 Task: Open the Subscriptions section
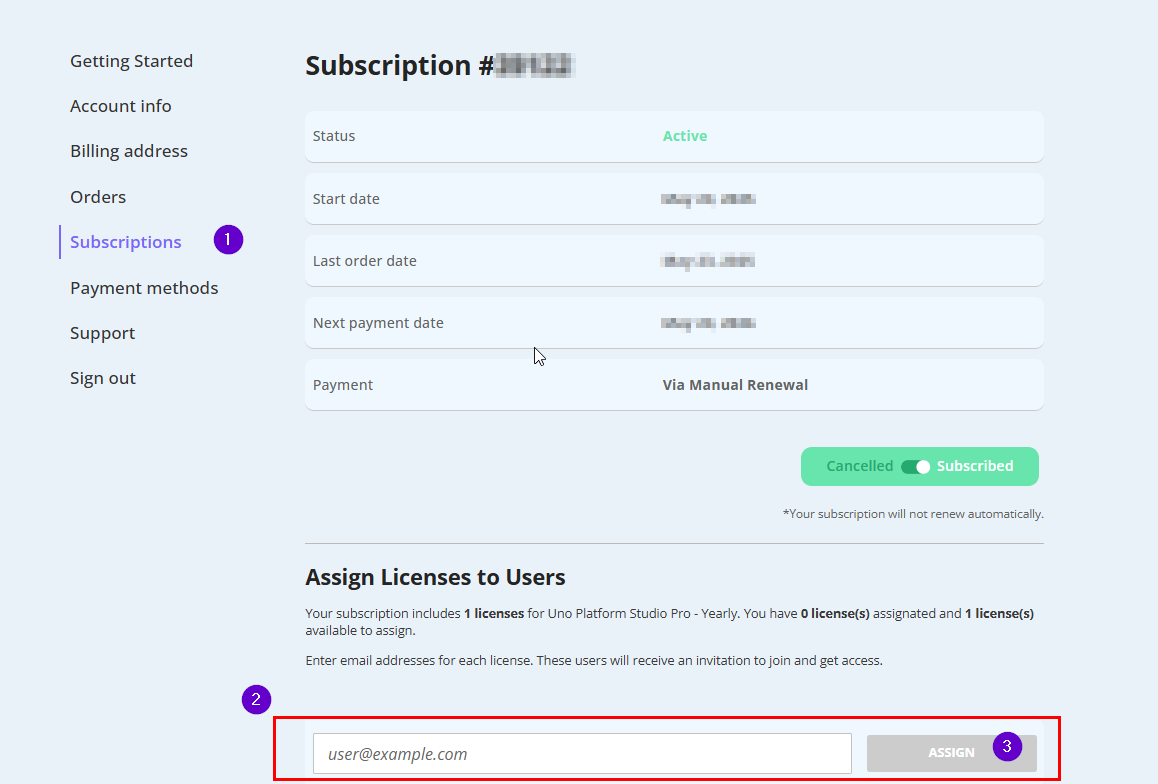[125, 242]
